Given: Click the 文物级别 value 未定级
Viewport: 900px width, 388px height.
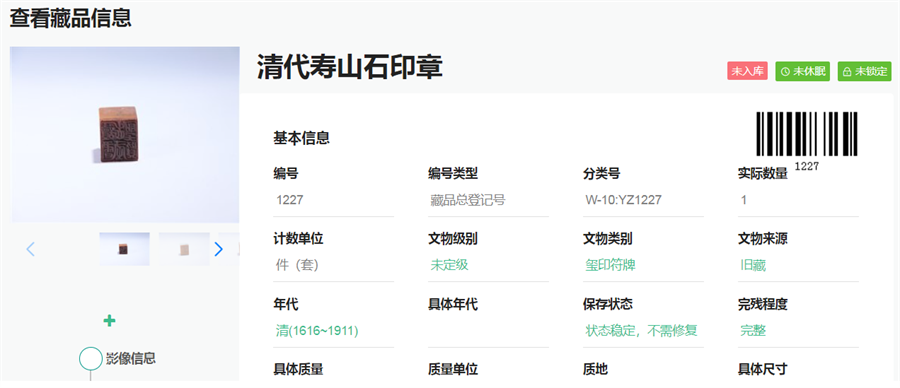Looking at the screenshot, I should coord(449,265).
